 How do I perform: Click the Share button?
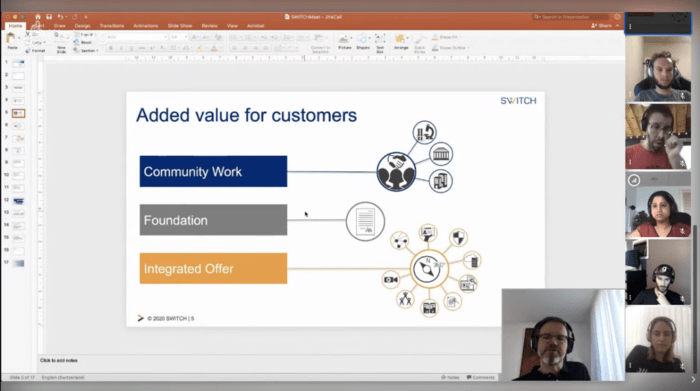pos(602,26)
